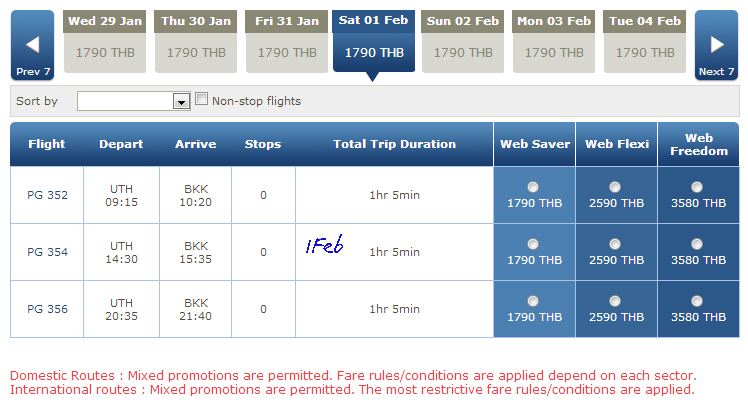Enable the Non-stop flights checkbox
Image resolution: width=748 pixels, height=410 pixels.
pos(202,99)
